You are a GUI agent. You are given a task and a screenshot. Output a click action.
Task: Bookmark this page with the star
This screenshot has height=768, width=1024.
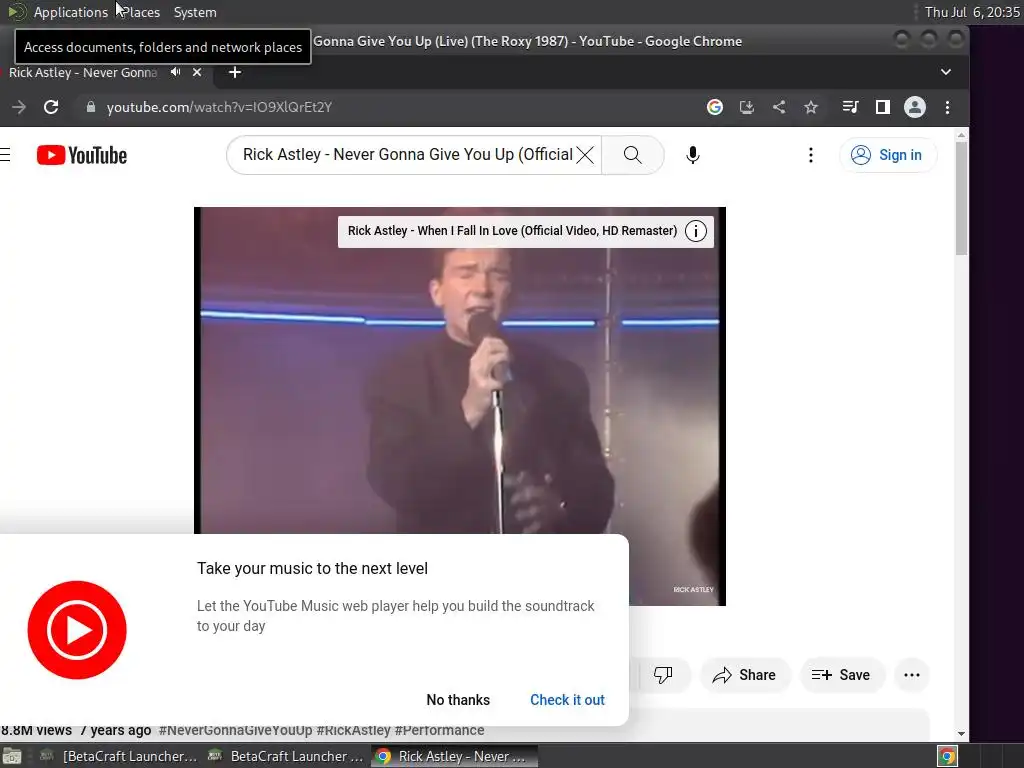point(810,107)
